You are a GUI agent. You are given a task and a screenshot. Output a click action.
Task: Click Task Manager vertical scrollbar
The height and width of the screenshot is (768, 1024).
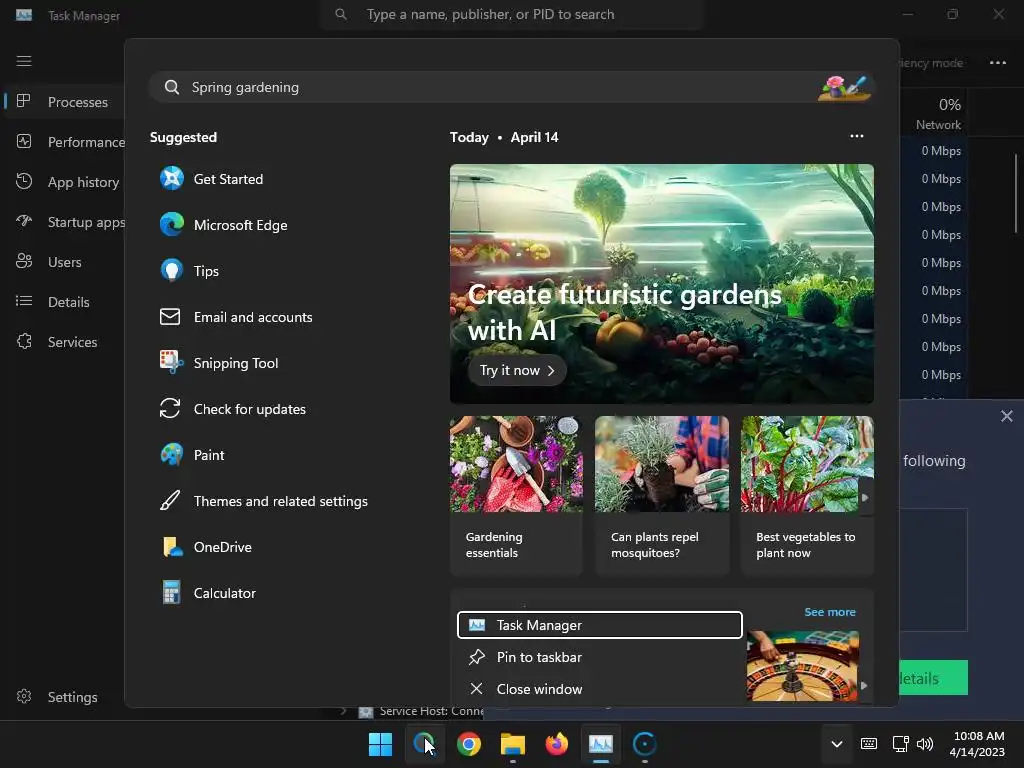1016,193
